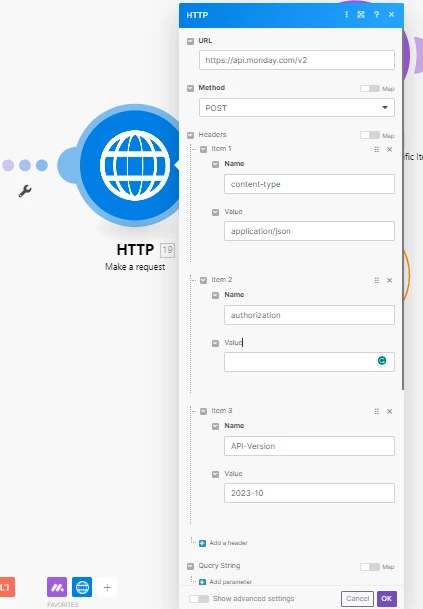Remove header Item 2 with X icon
423x609 pixels.
pyautogui.click(x=390, y=280)
